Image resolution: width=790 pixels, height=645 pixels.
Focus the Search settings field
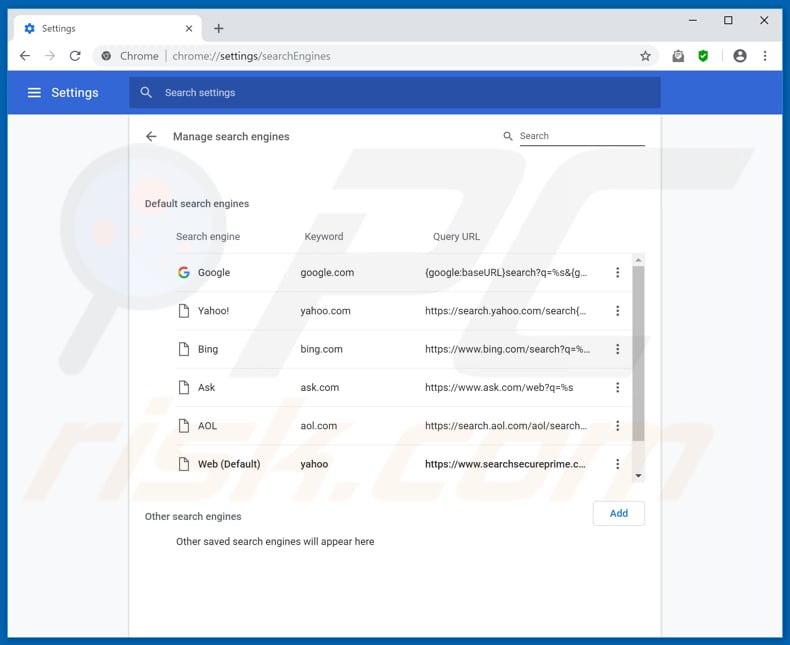coord(394,93)
